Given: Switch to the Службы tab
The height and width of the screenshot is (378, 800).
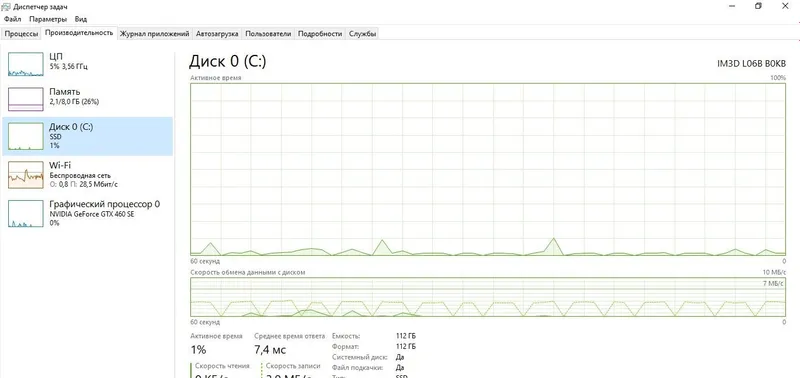Looking at the screenshot, I should coord(362,34).
